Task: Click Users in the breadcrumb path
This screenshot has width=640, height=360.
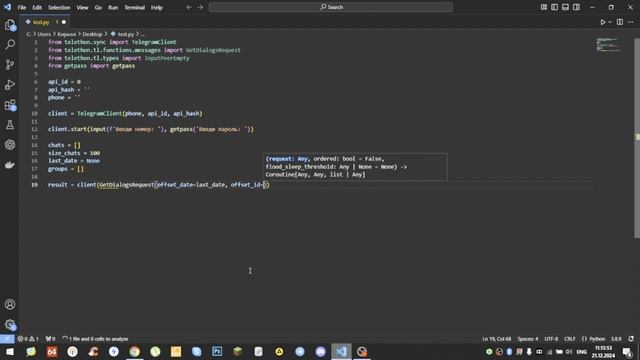Action: pyautogui.click(x=44, y=34)
